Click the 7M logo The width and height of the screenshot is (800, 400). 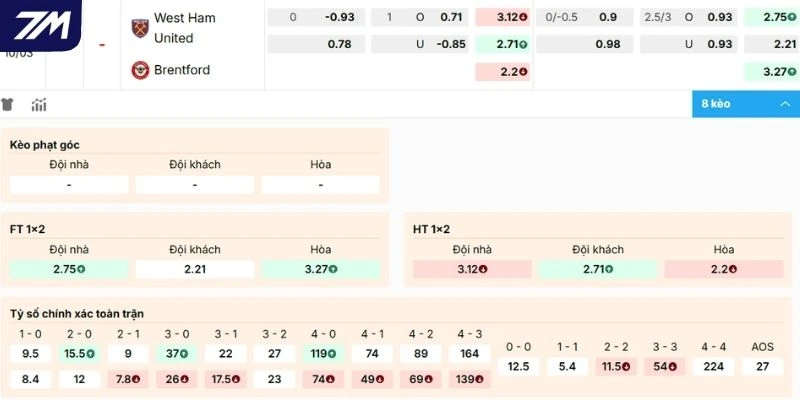40,25
